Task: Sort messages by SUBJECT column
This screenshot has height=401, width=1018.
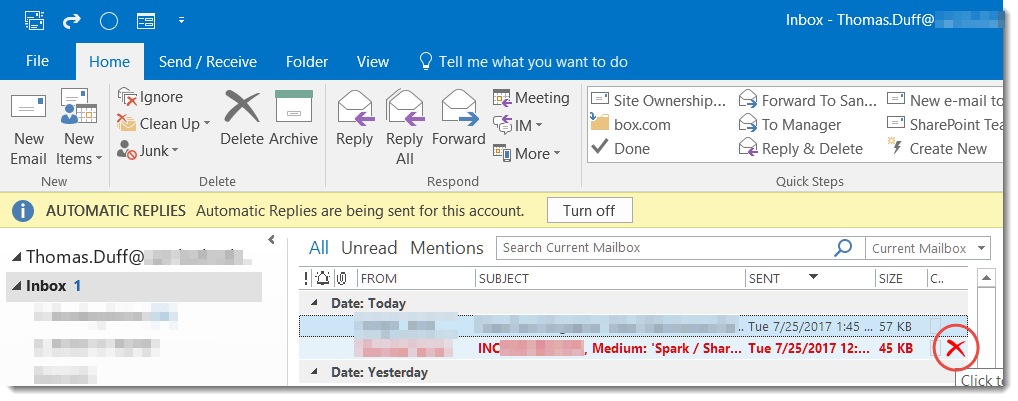Action: point(610,279)
